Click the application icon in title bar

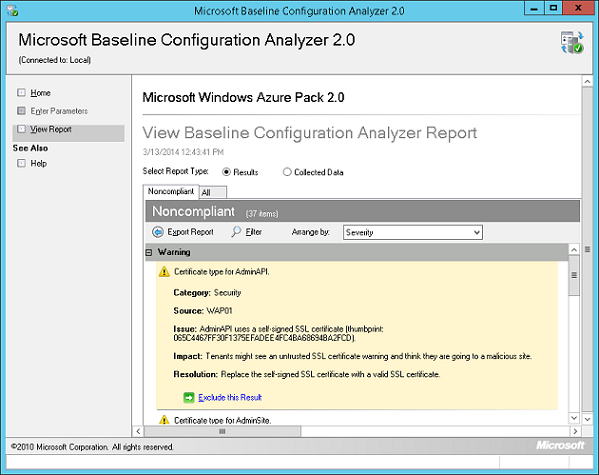click(x=13, y=10)
